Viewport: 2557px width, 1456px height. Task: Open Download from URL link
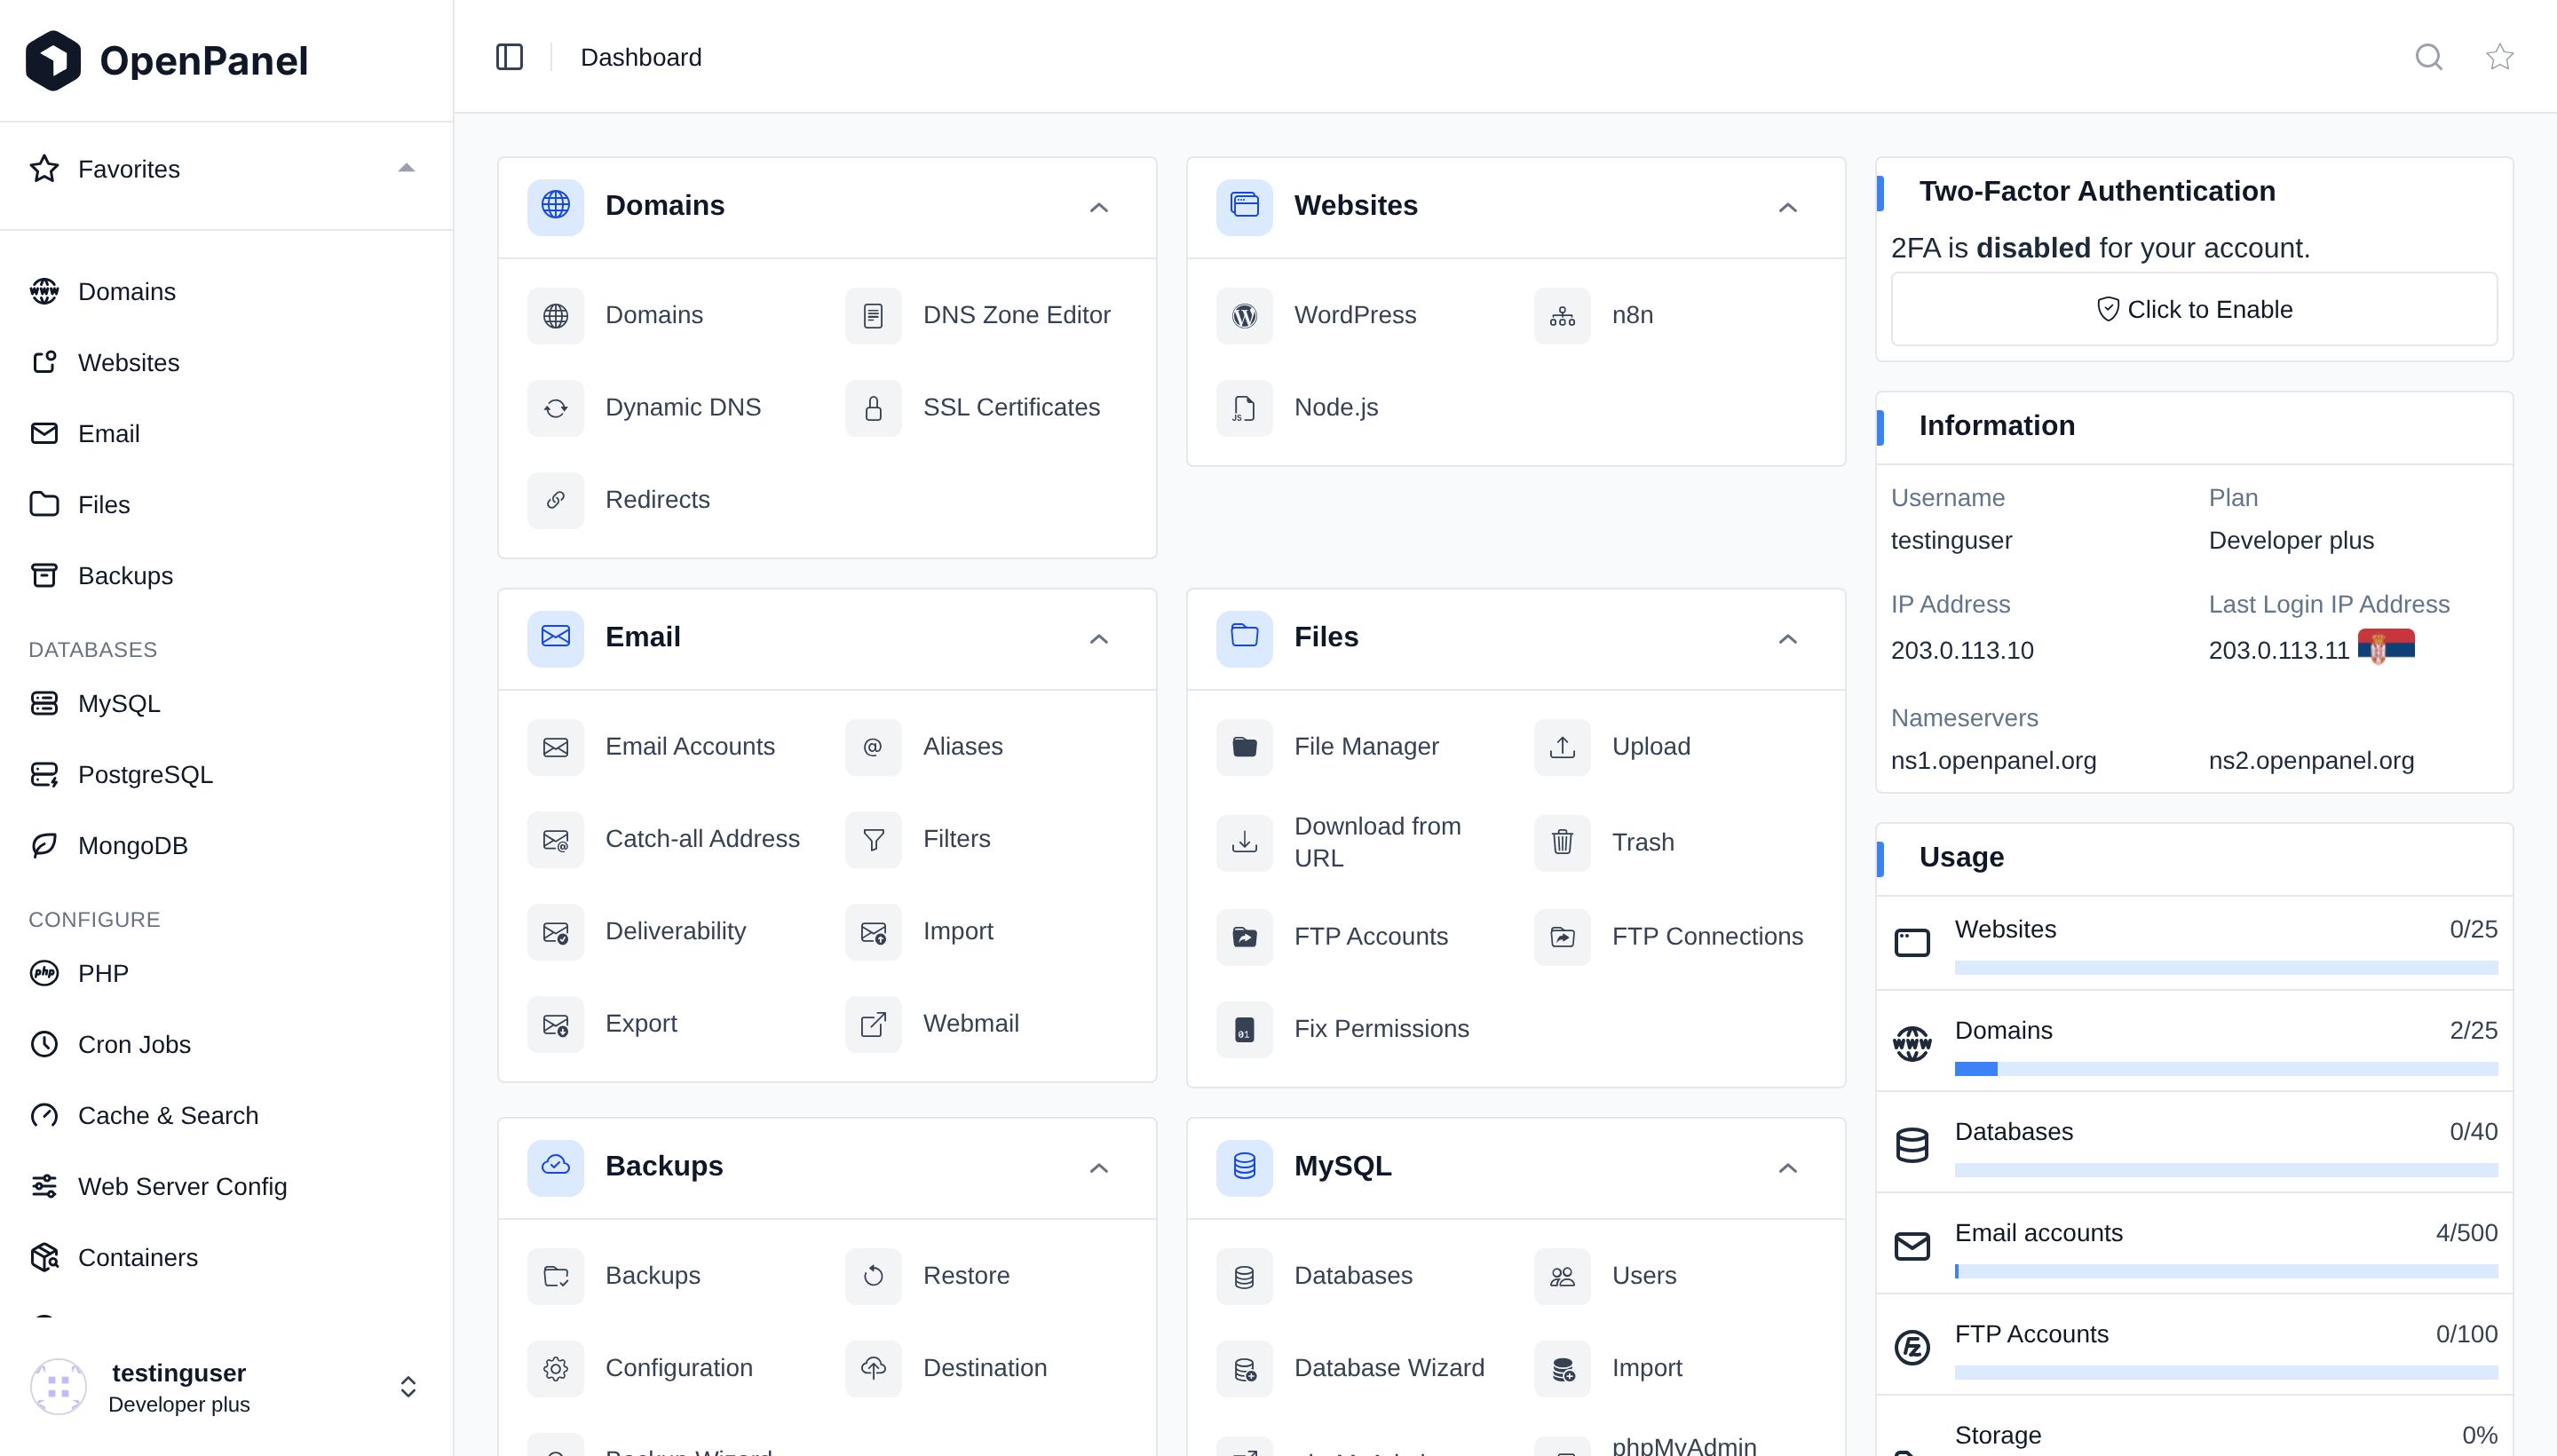pyautogui.click(x=1377, y=843)
